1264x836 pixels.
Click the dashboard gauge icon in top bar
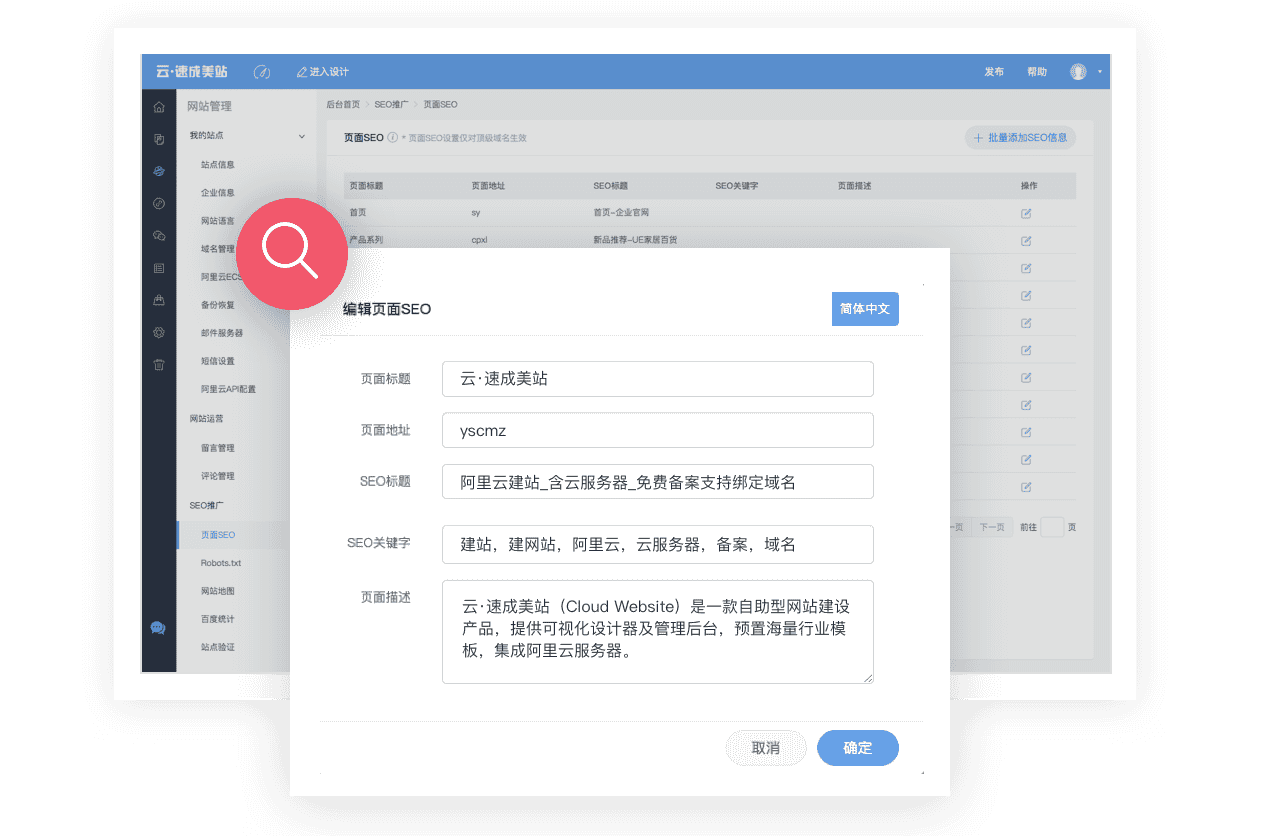click(x=262, y=72)
